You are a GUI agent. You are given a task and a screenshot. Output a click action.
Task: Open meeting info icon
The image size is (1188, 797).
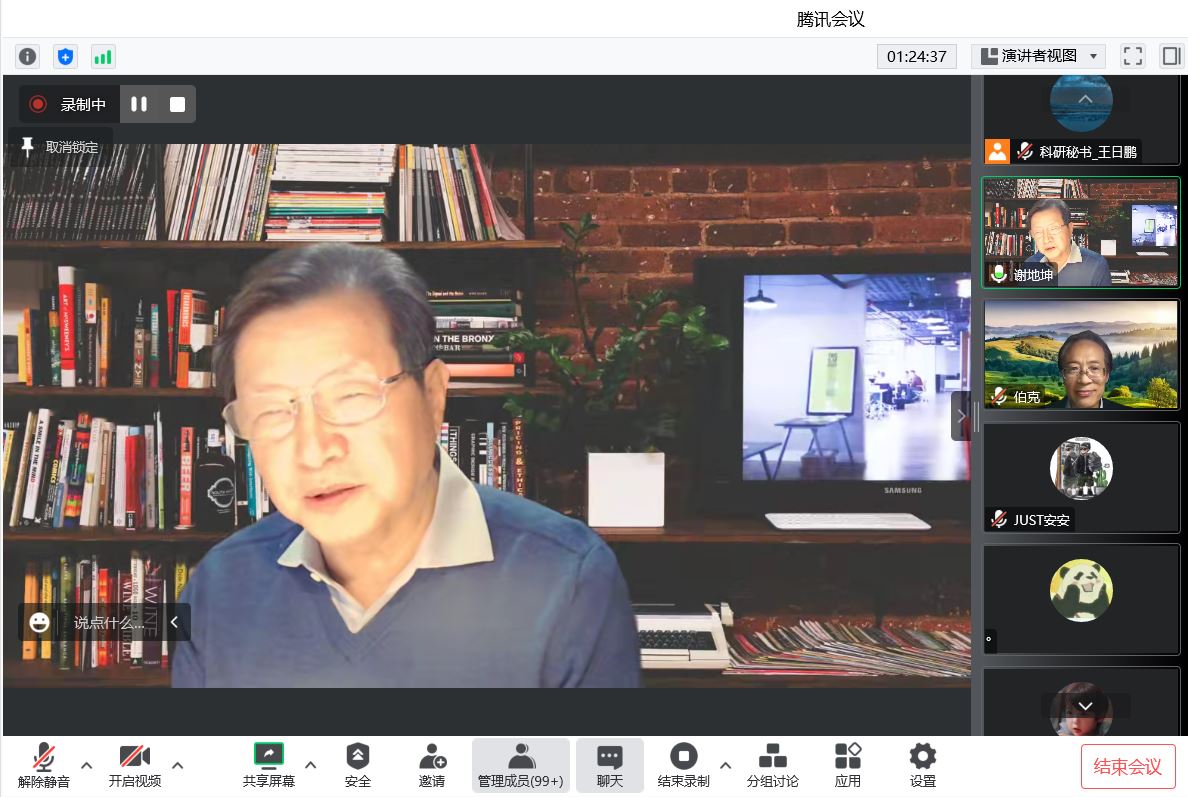[x=28, y=57]
